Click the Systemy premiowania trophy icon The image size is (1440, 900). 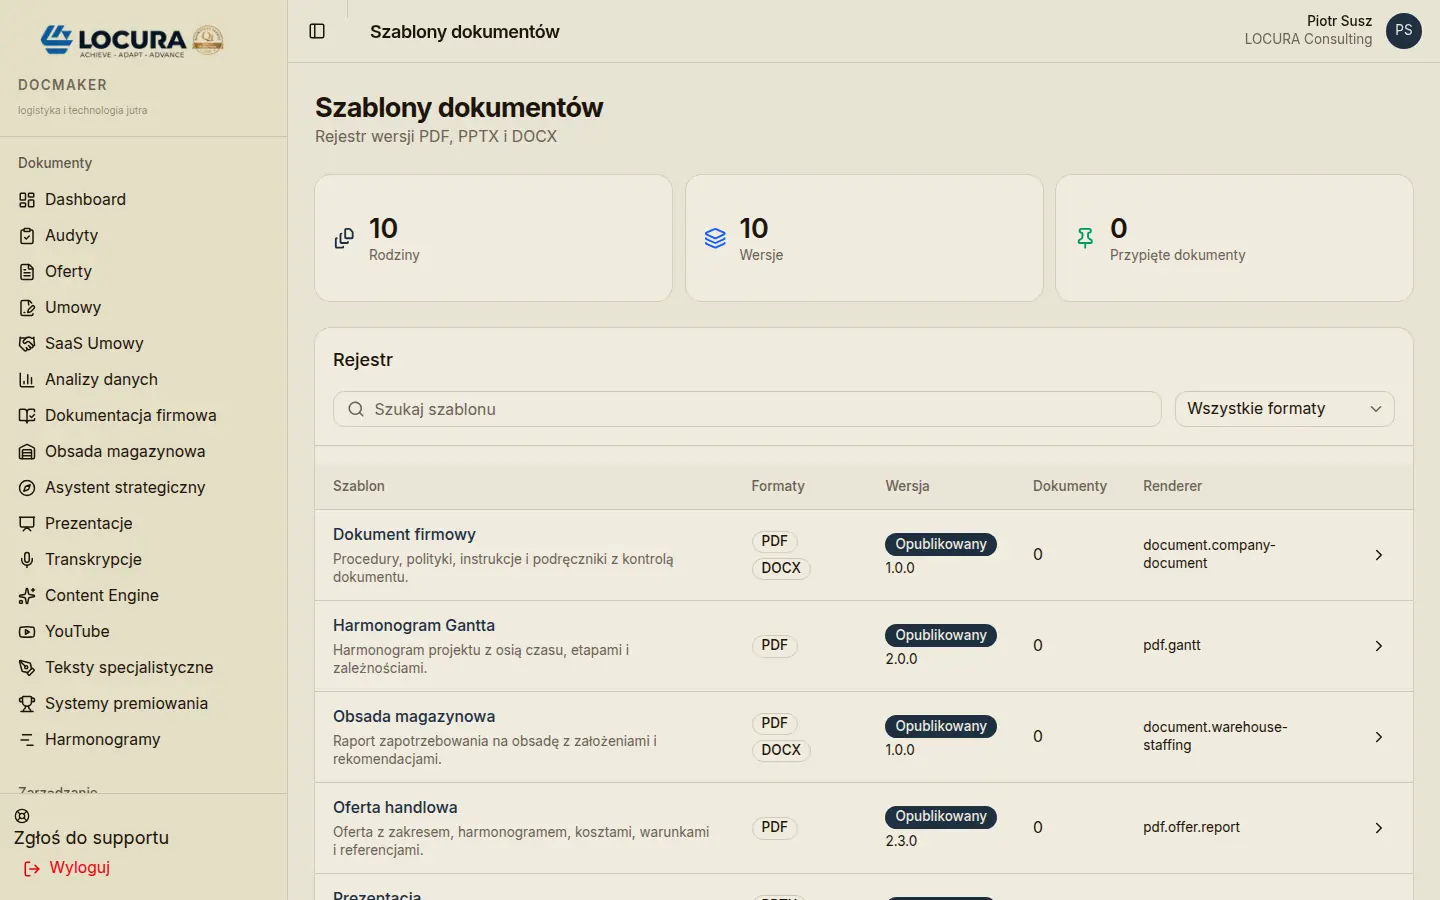tap(27, 704)
